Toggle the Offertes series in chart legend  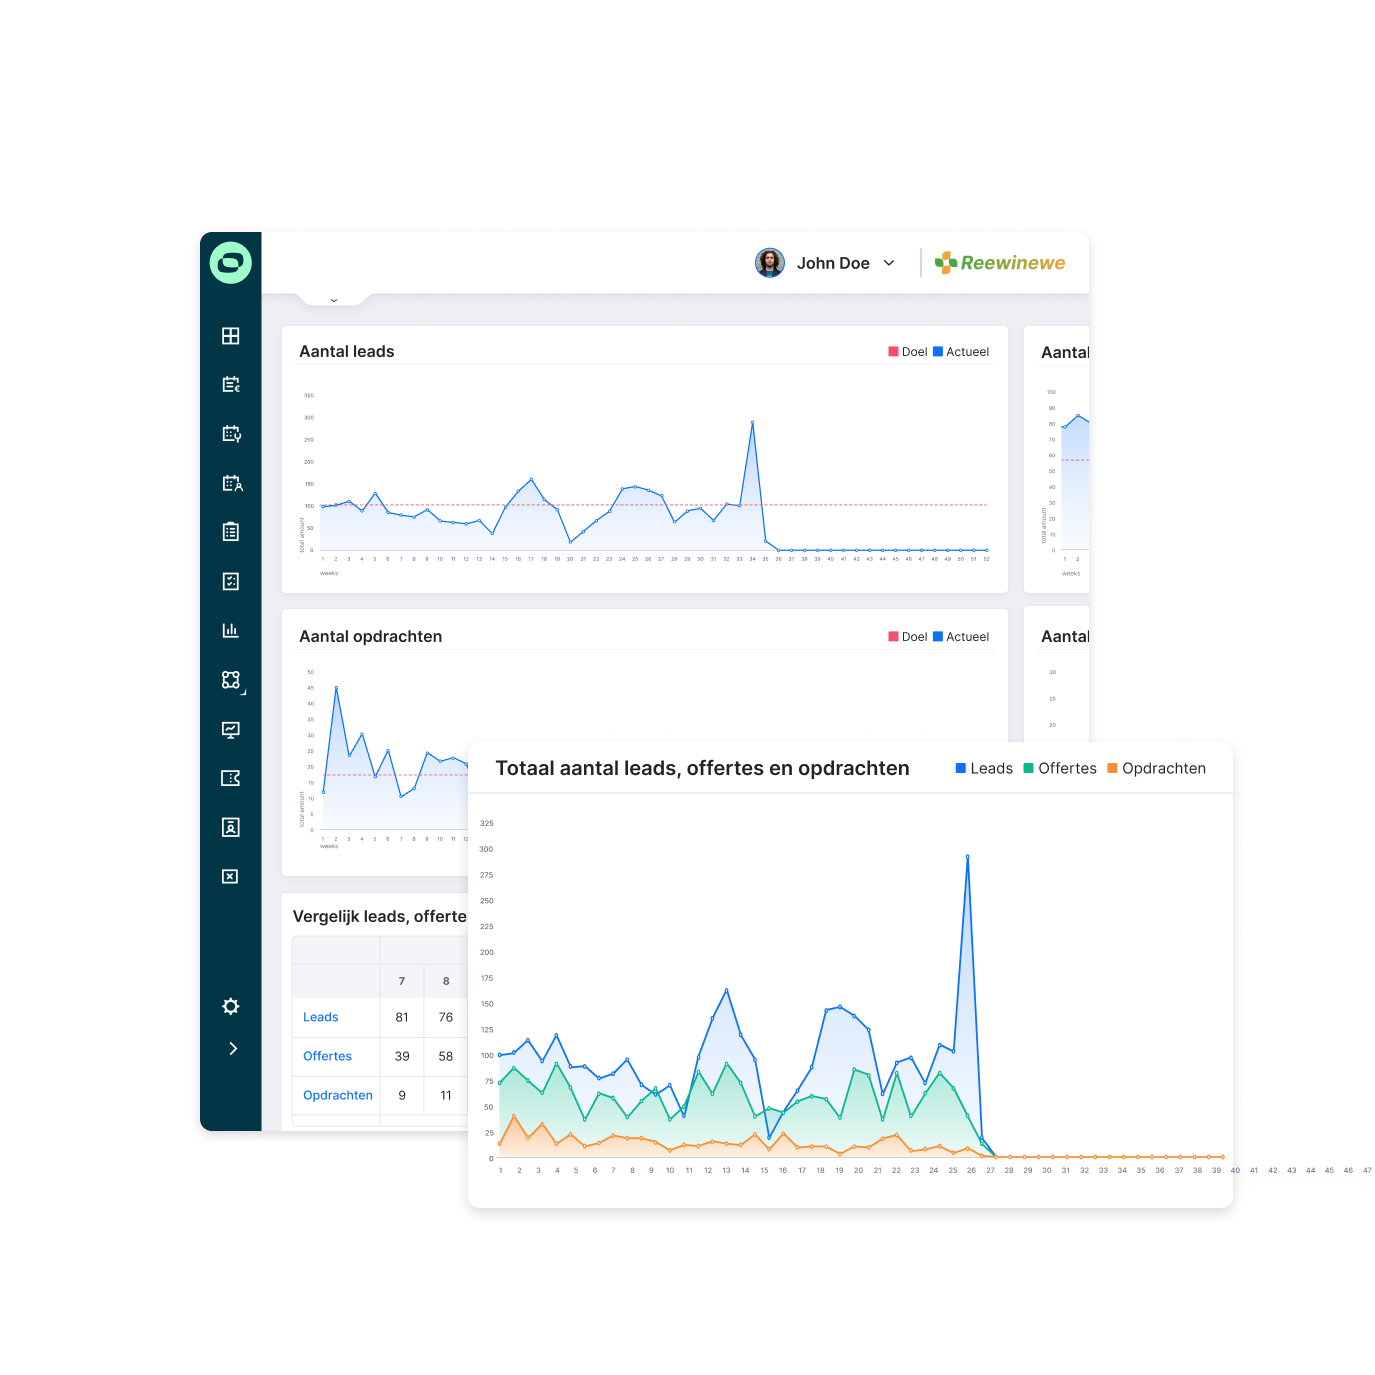pyautogui.click(x=1060, y=768)
